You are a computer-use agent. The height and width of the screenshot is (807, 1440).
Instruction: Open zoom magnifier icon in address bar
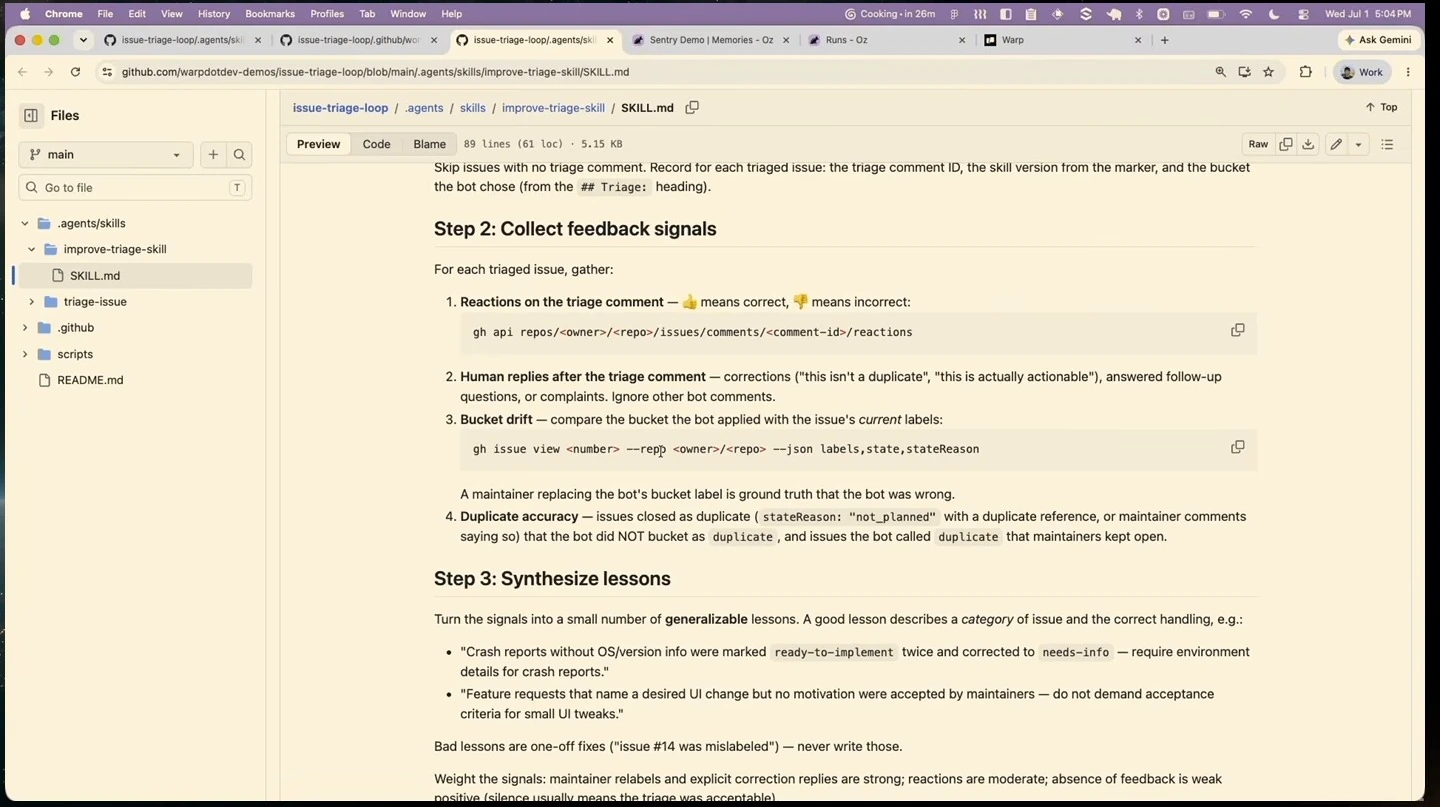[x=1220, y=72]
